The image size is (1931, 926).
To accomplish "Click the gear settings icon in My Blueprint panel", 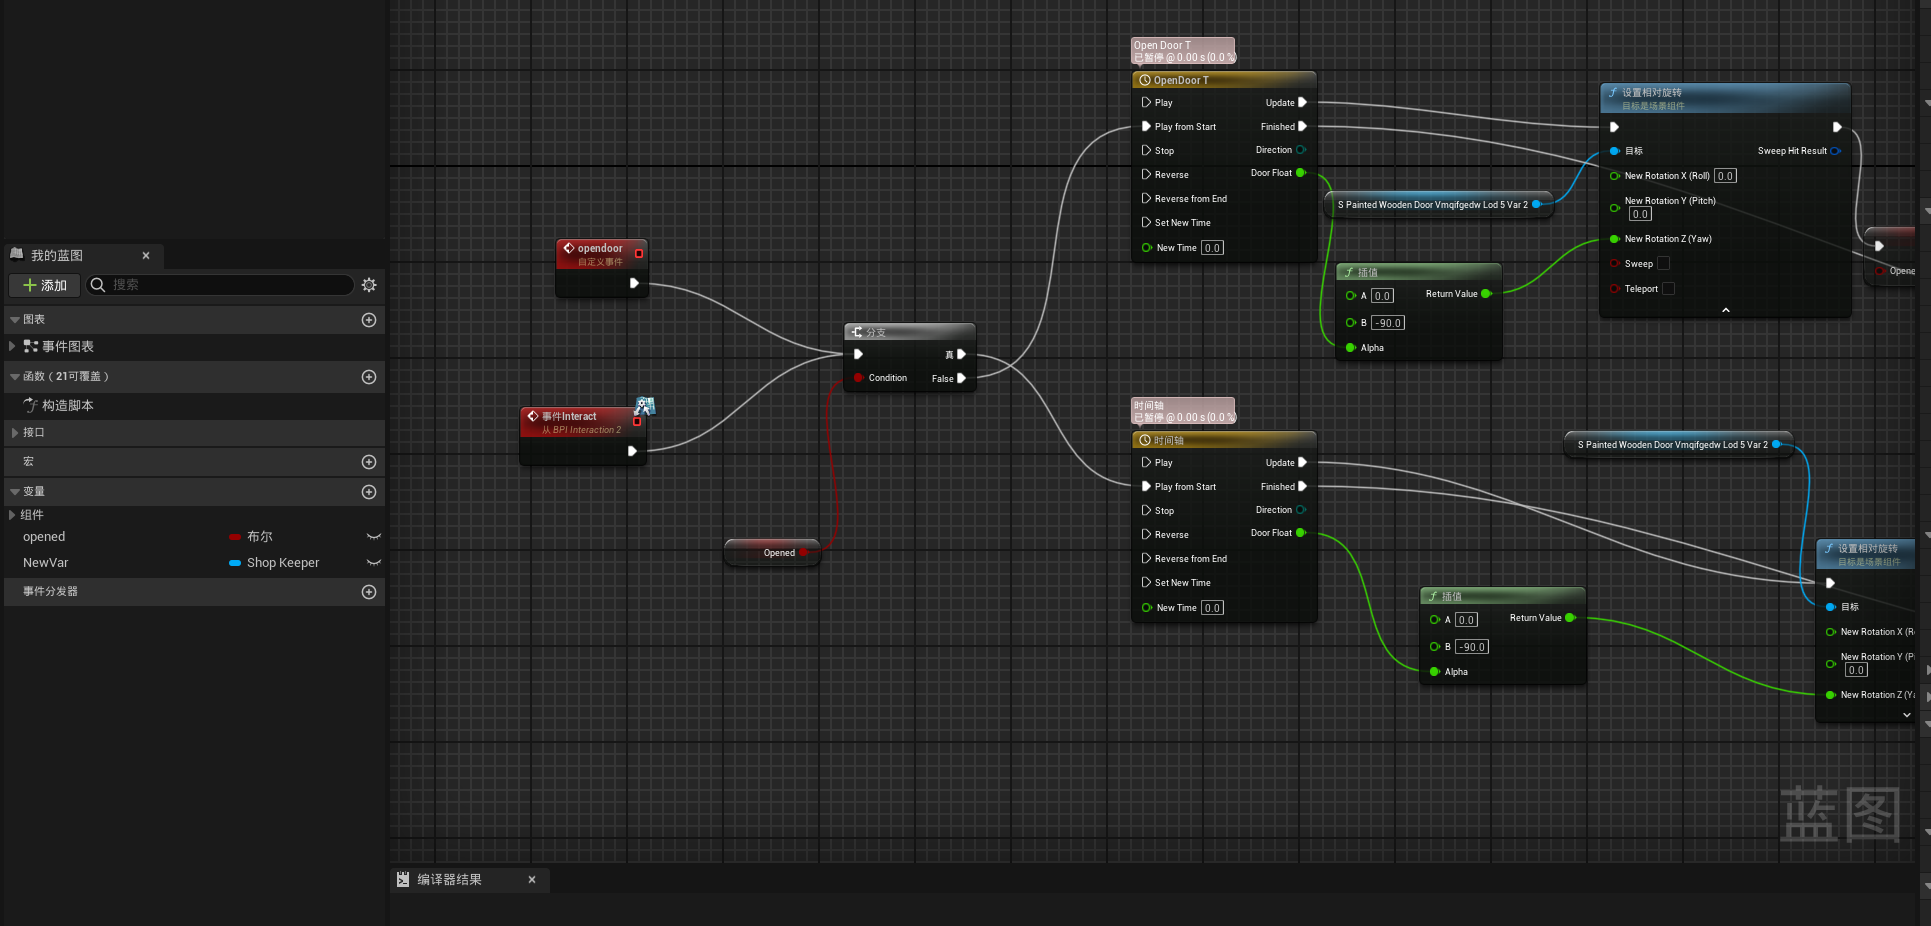I will pos(369,285).
